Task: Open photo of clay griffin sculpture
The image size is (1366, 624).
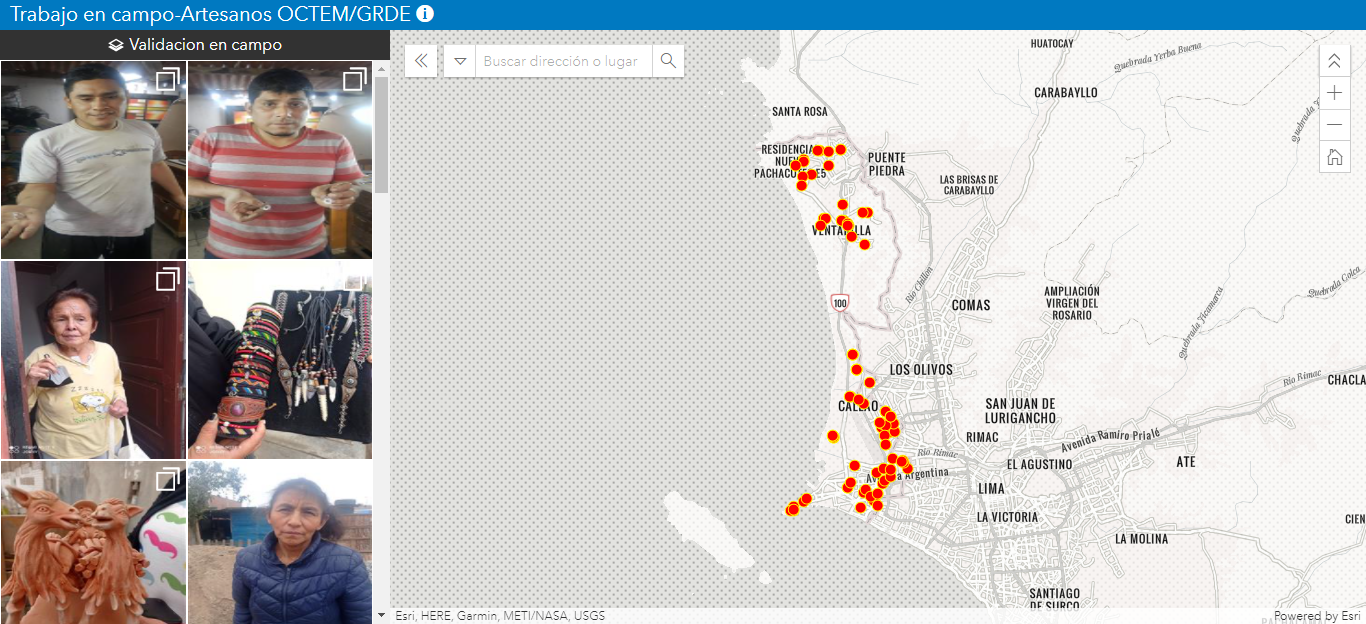Action: (93, 542)
